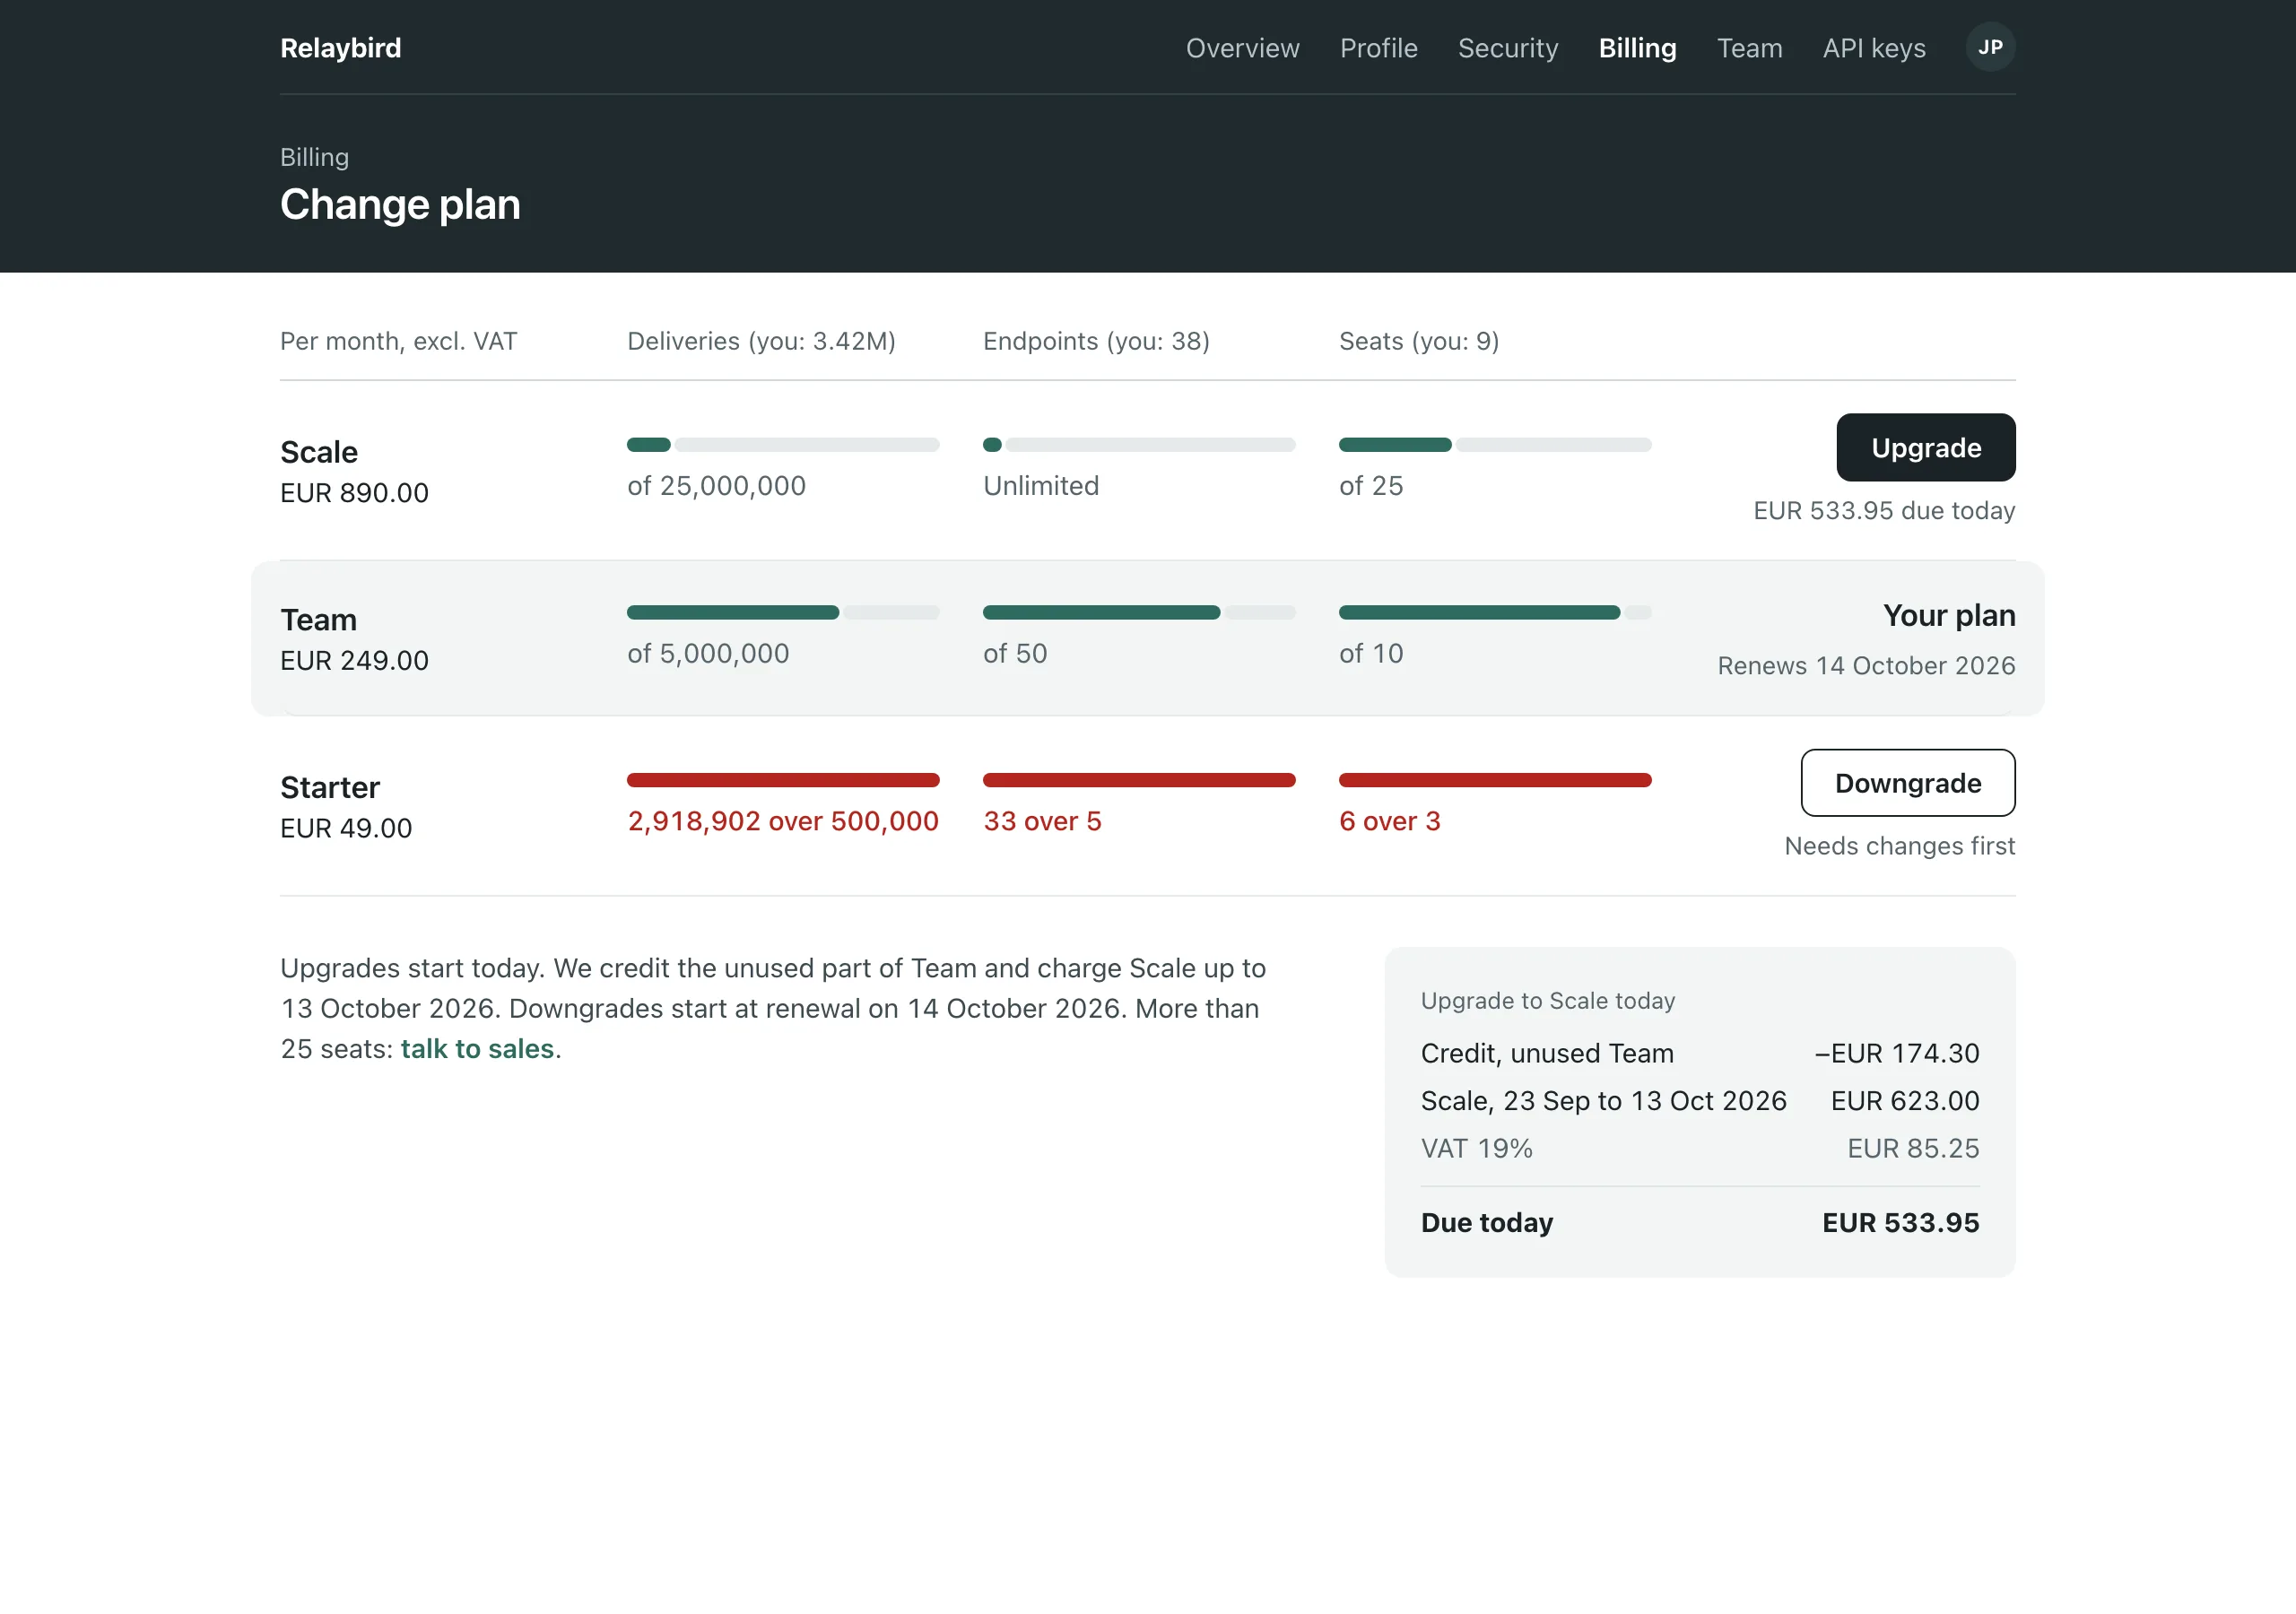Click 'Deliveries (you: 3.42M)' column header

point(761,341)
